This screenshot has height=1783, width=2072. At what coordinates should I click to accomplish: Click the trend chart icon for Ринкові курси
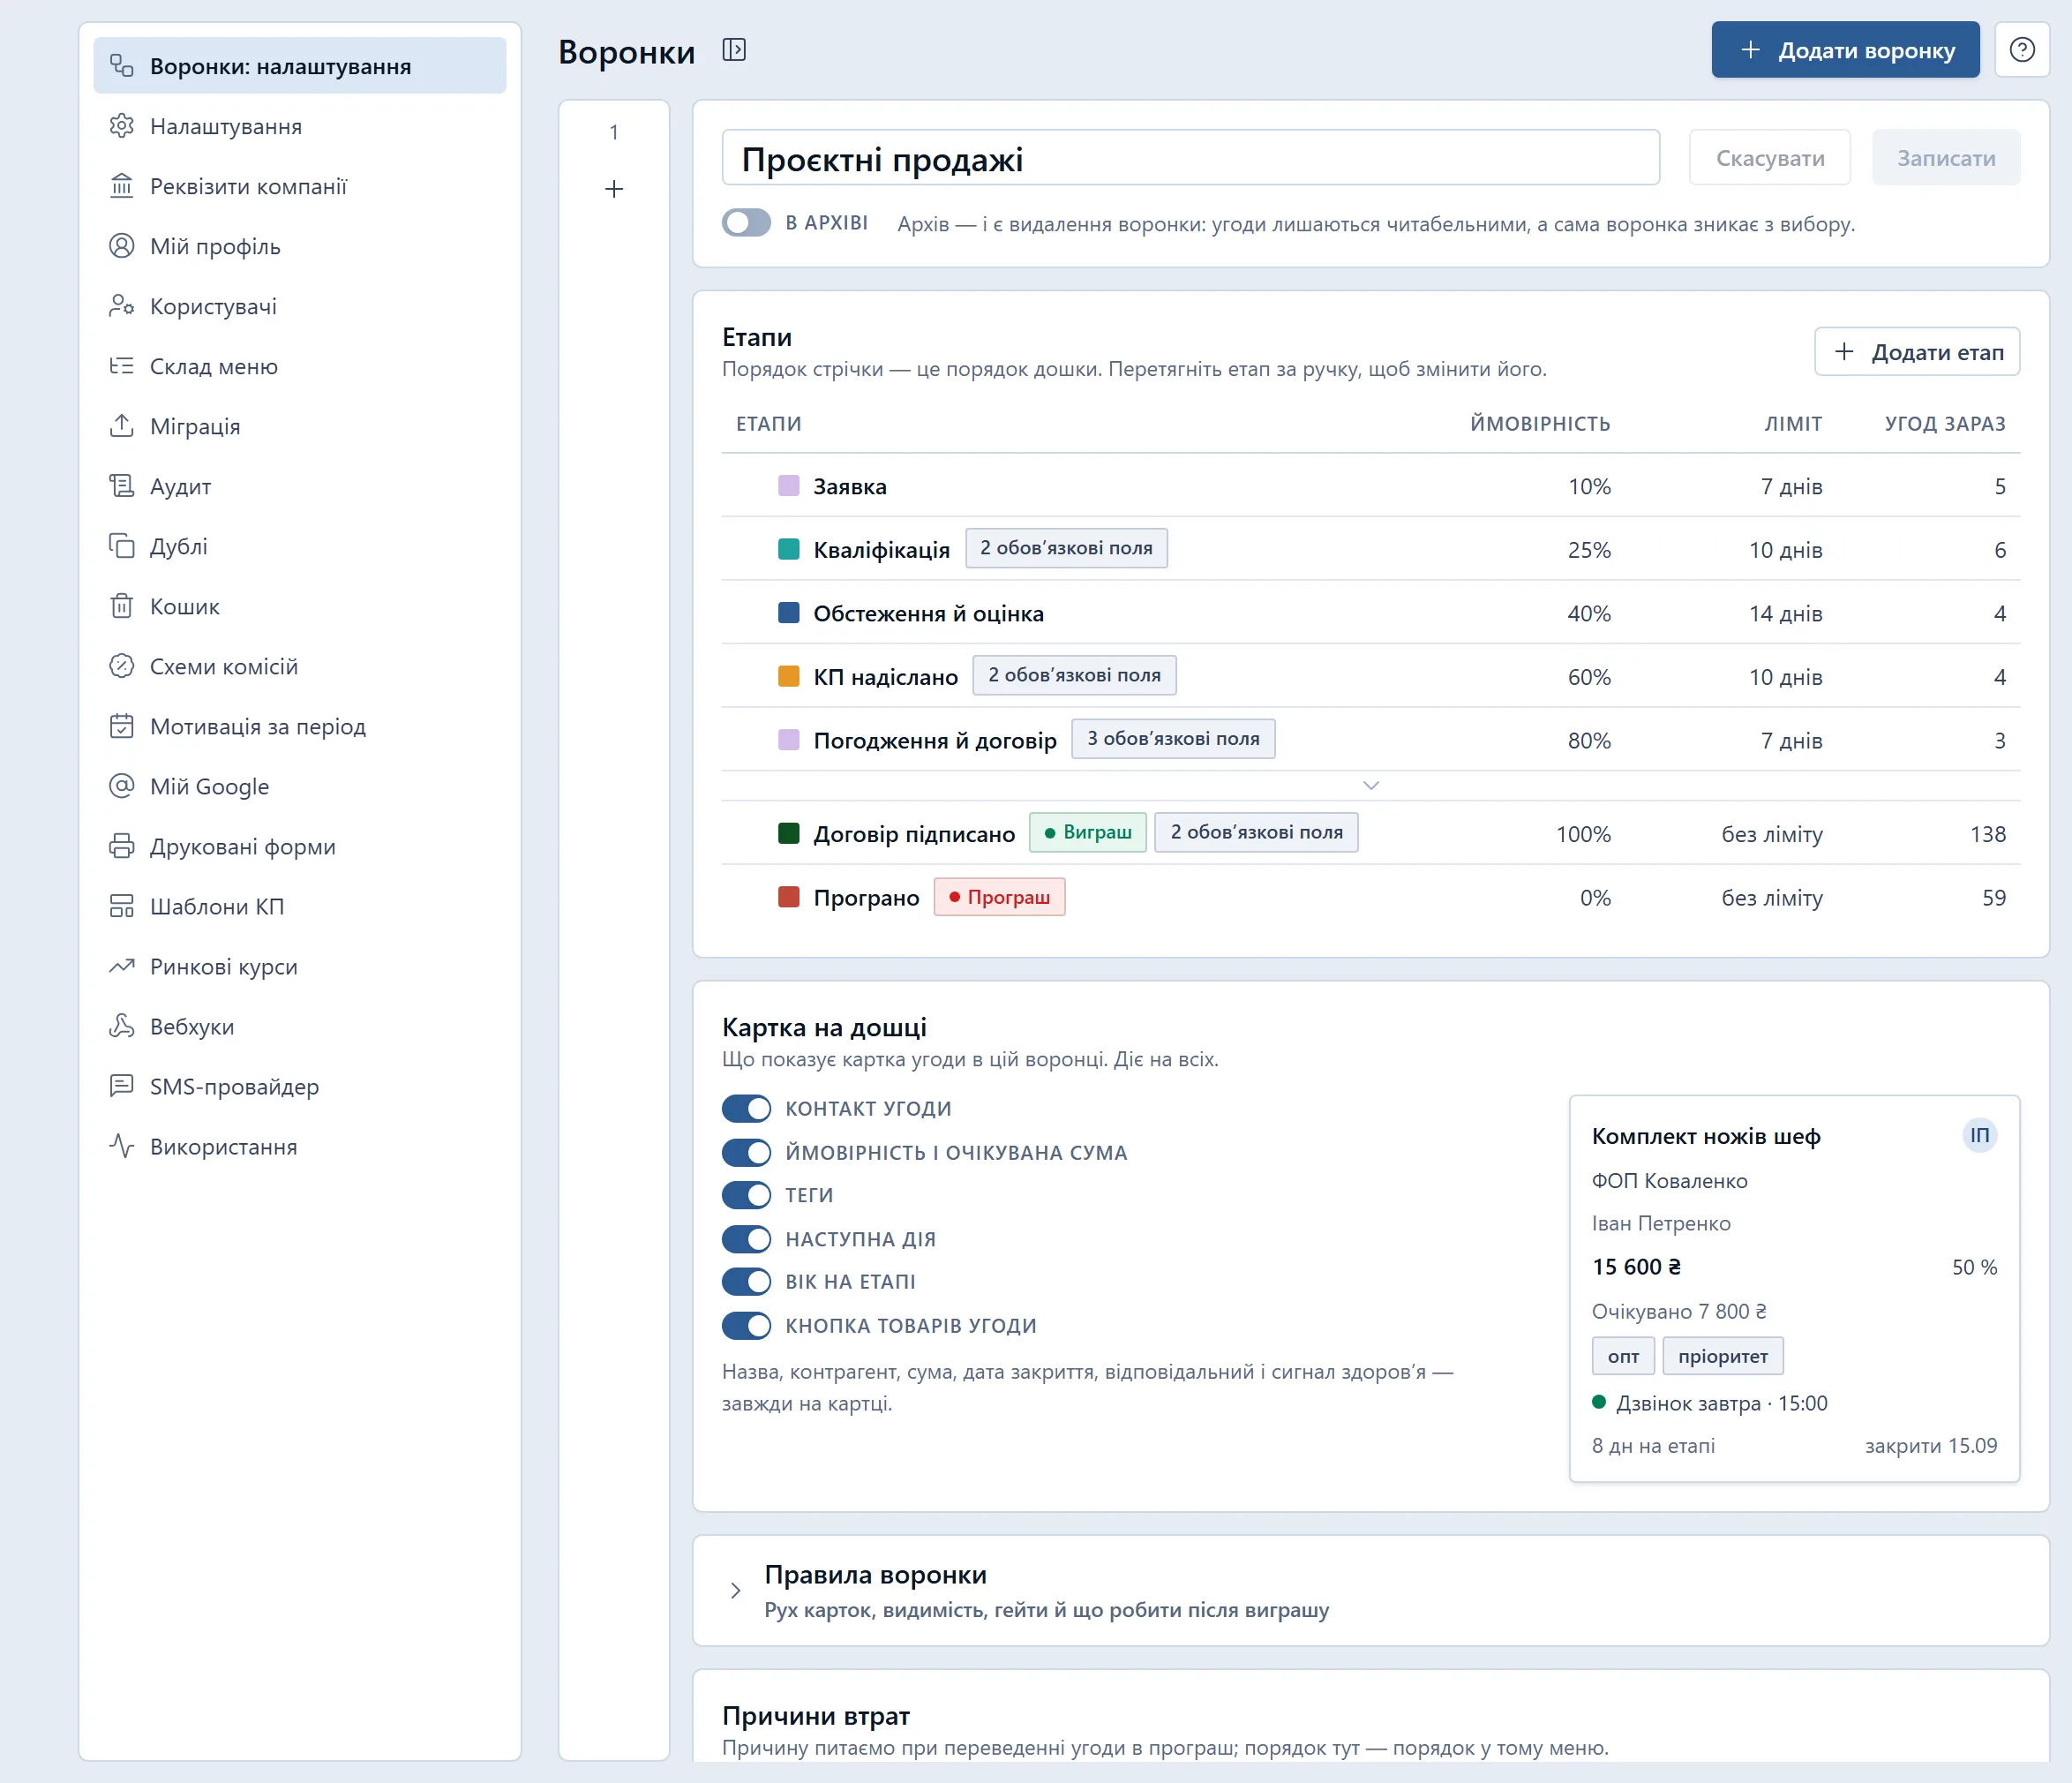click(x=121, y=966)
